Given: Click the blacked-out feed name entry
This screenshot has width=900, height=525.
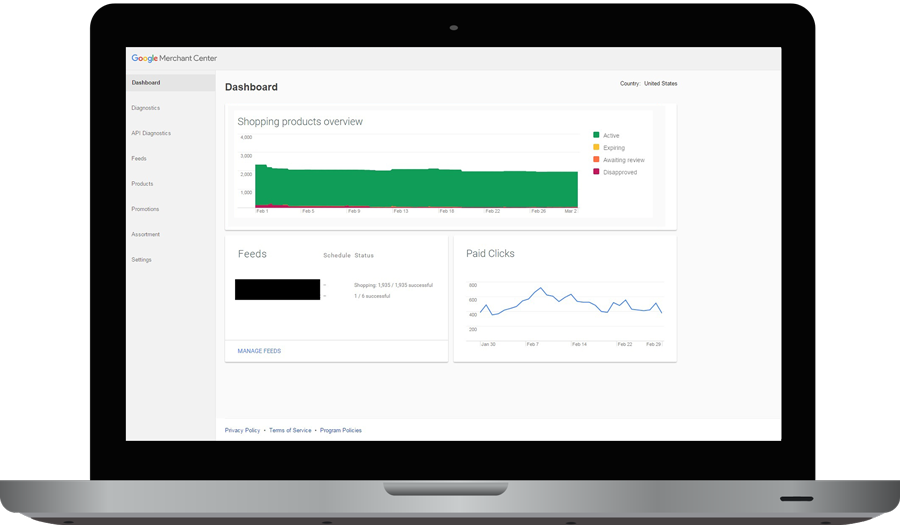Looking at the screenshot, I should pyautogui.click(x=277, y=289).
